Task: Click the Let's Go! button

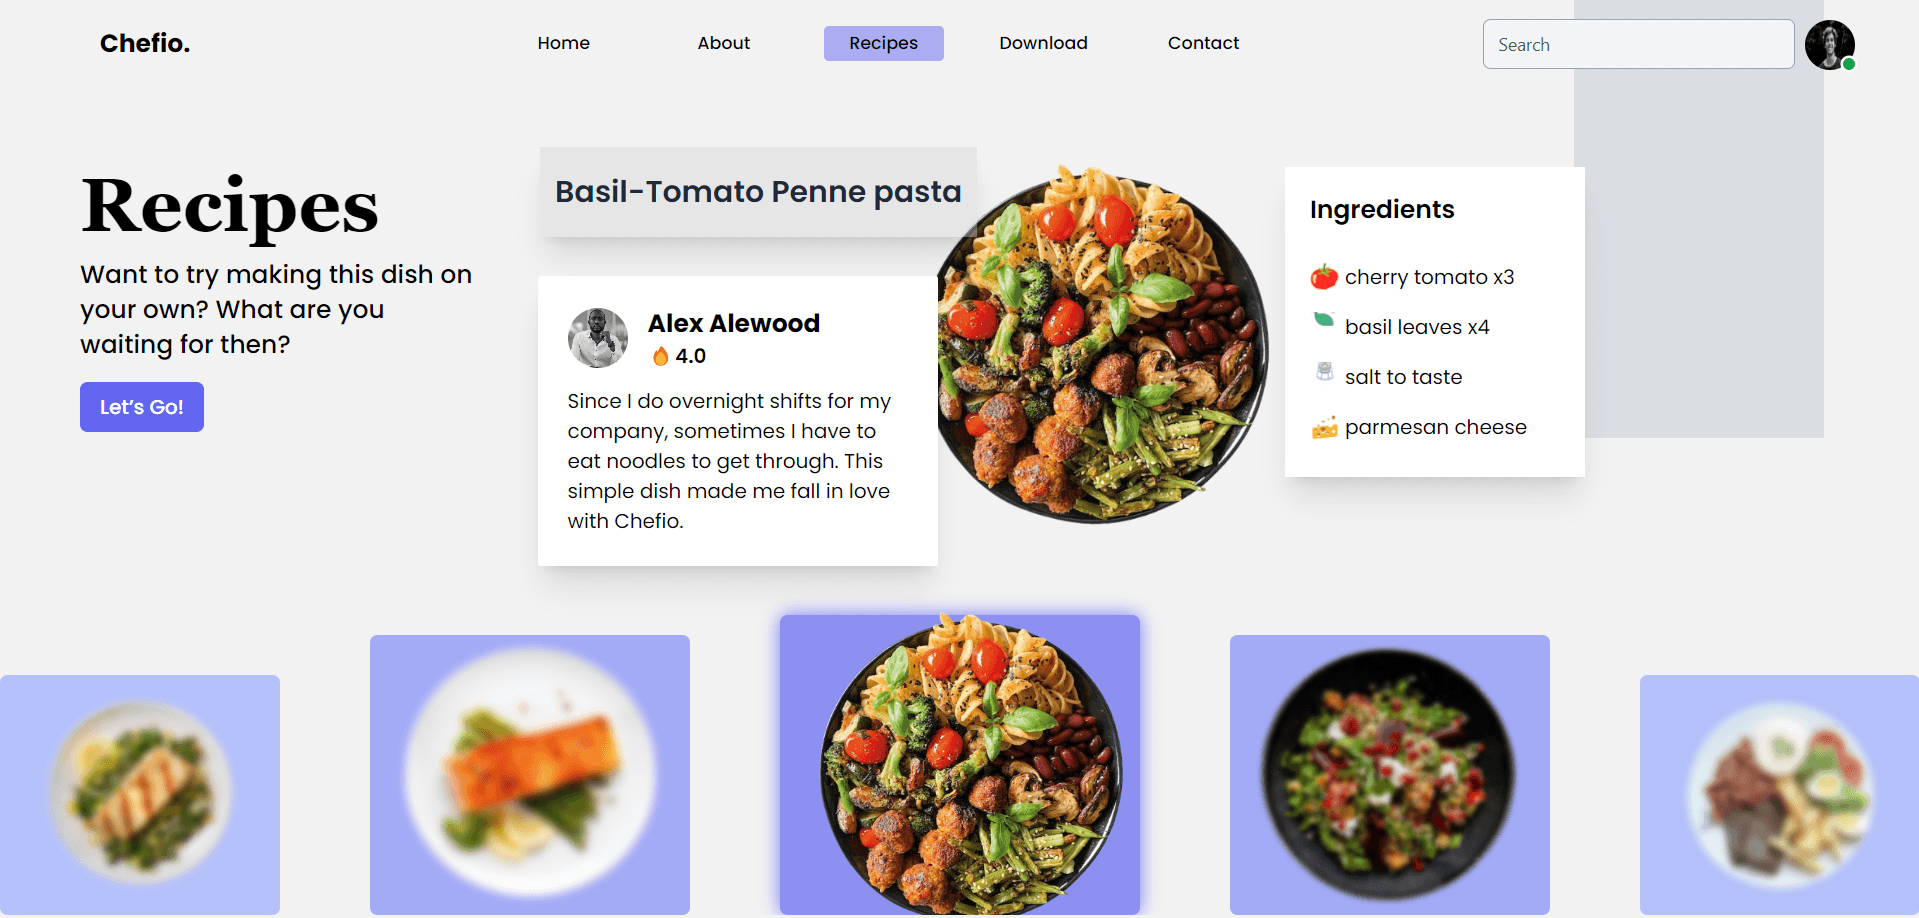Action: [x=142, y=407]
